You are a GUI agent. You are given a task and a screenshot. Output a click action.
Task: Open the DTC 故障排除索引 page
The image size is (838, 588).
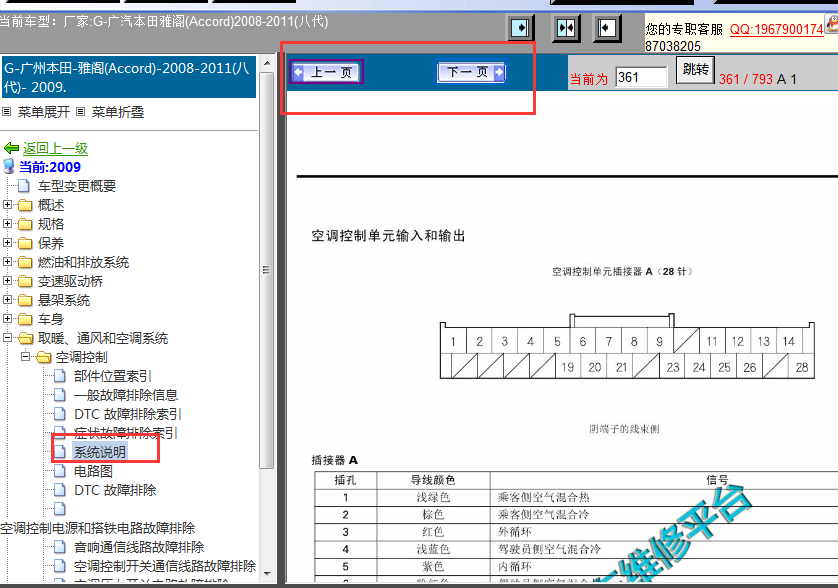click(128, 414)
